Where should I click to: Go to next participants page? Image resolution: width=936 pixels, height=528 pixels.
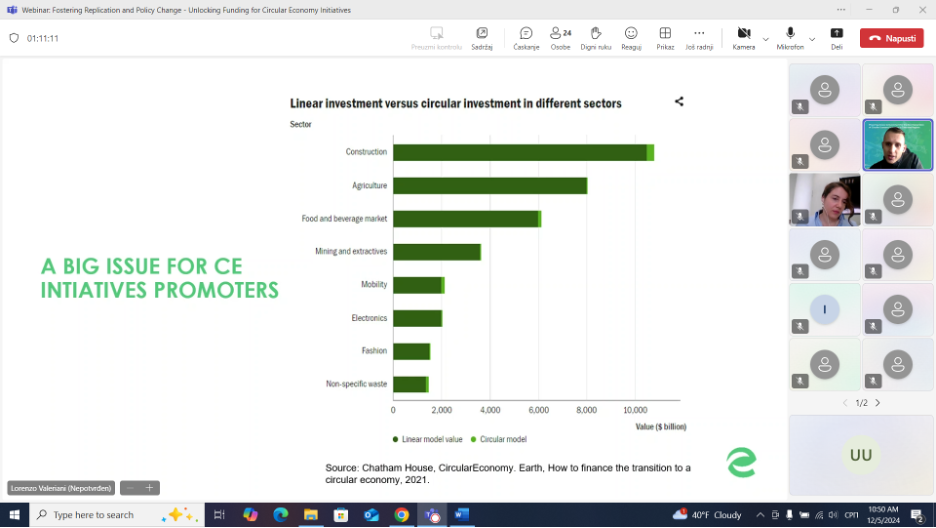tap(878, 403)
